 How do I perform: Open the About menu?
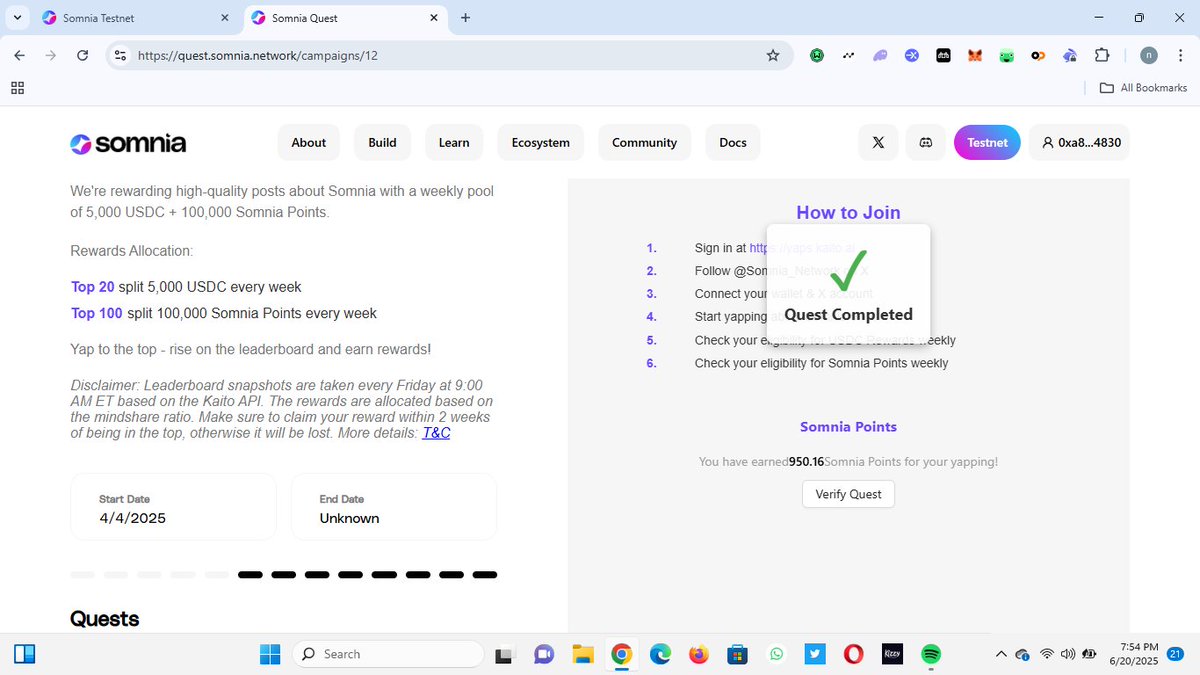(309, 143)
